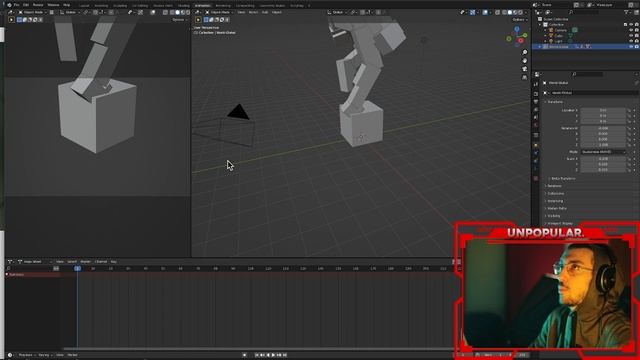Toggle gizmo display in main viewport header
640x360 pixels.
tap(473, 12)
